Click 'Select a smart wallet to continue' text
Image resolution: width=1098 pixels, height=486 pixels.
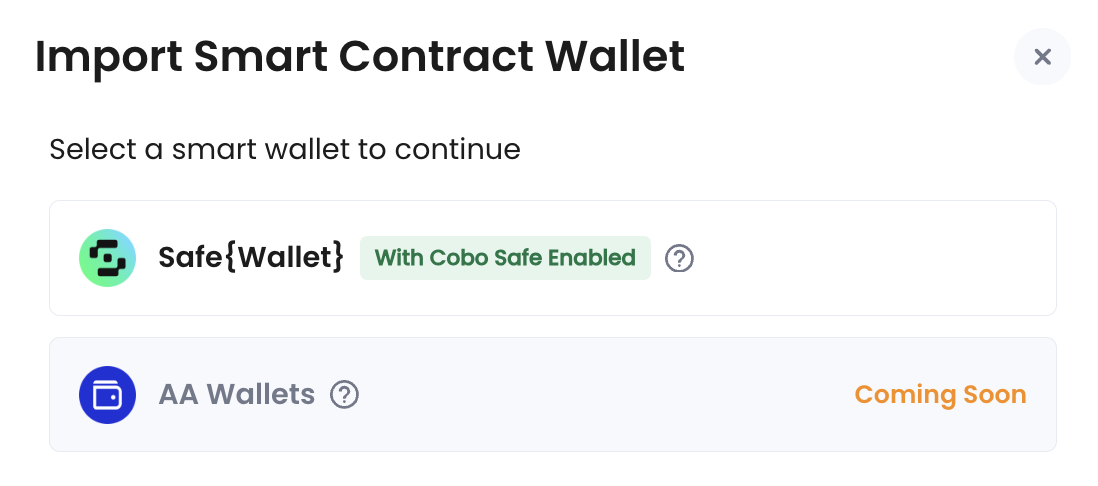(285, 149)
